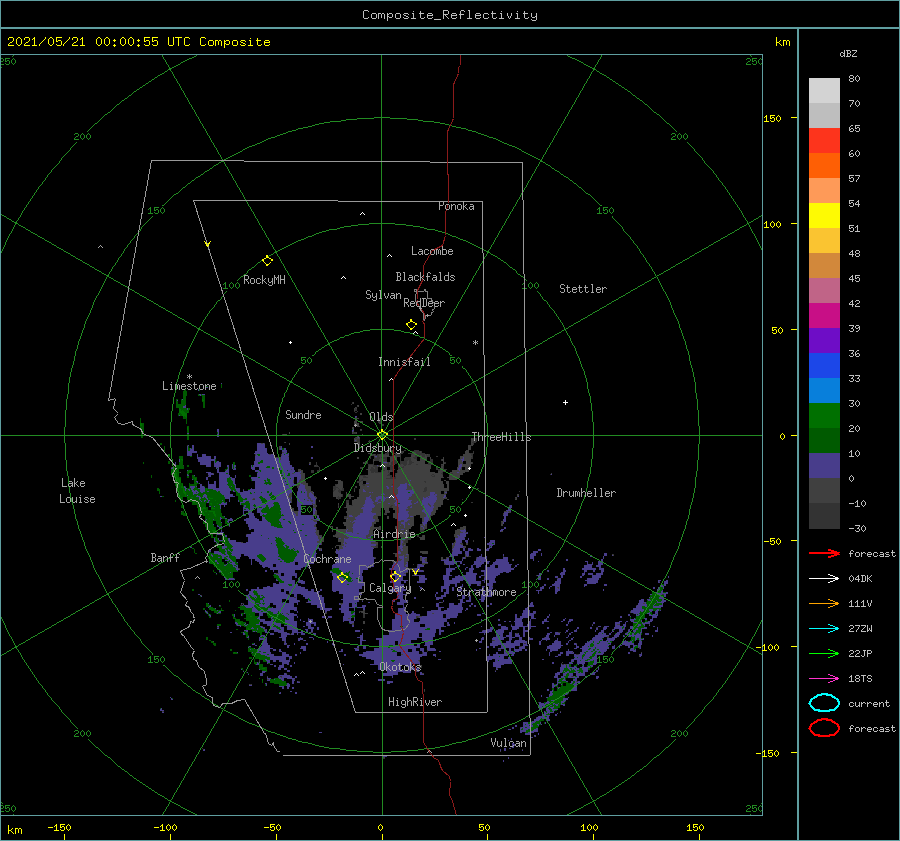Click the yellow km label at top right
Viewport: 900px width, 841px height.
(x=783, y=42)
